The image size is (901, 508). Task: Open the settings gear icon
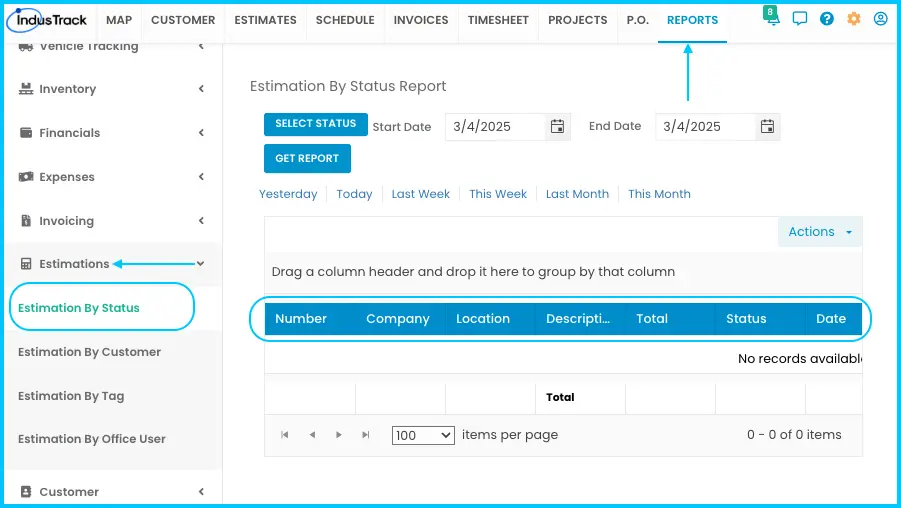click(854, 19)
